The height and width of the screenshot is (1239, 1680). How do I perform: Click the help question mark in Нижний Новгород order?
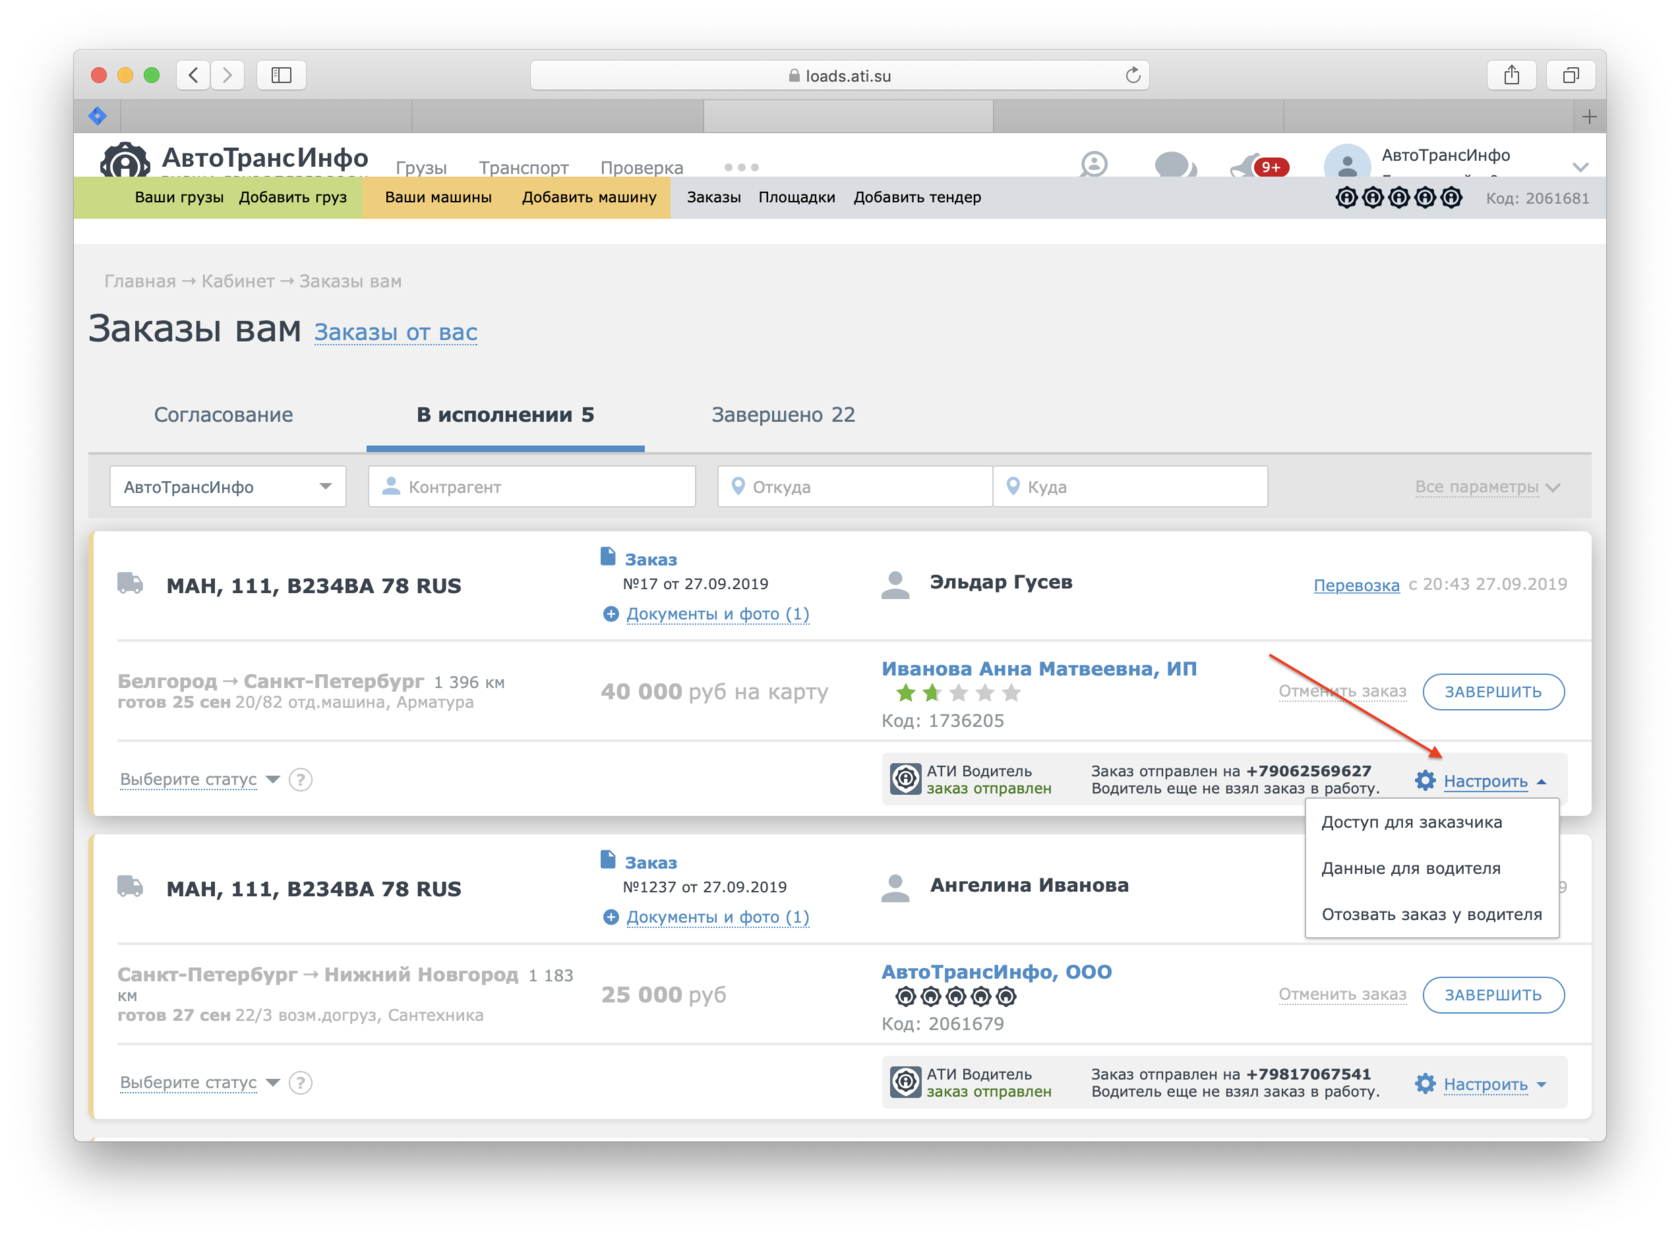[300, 1083]
